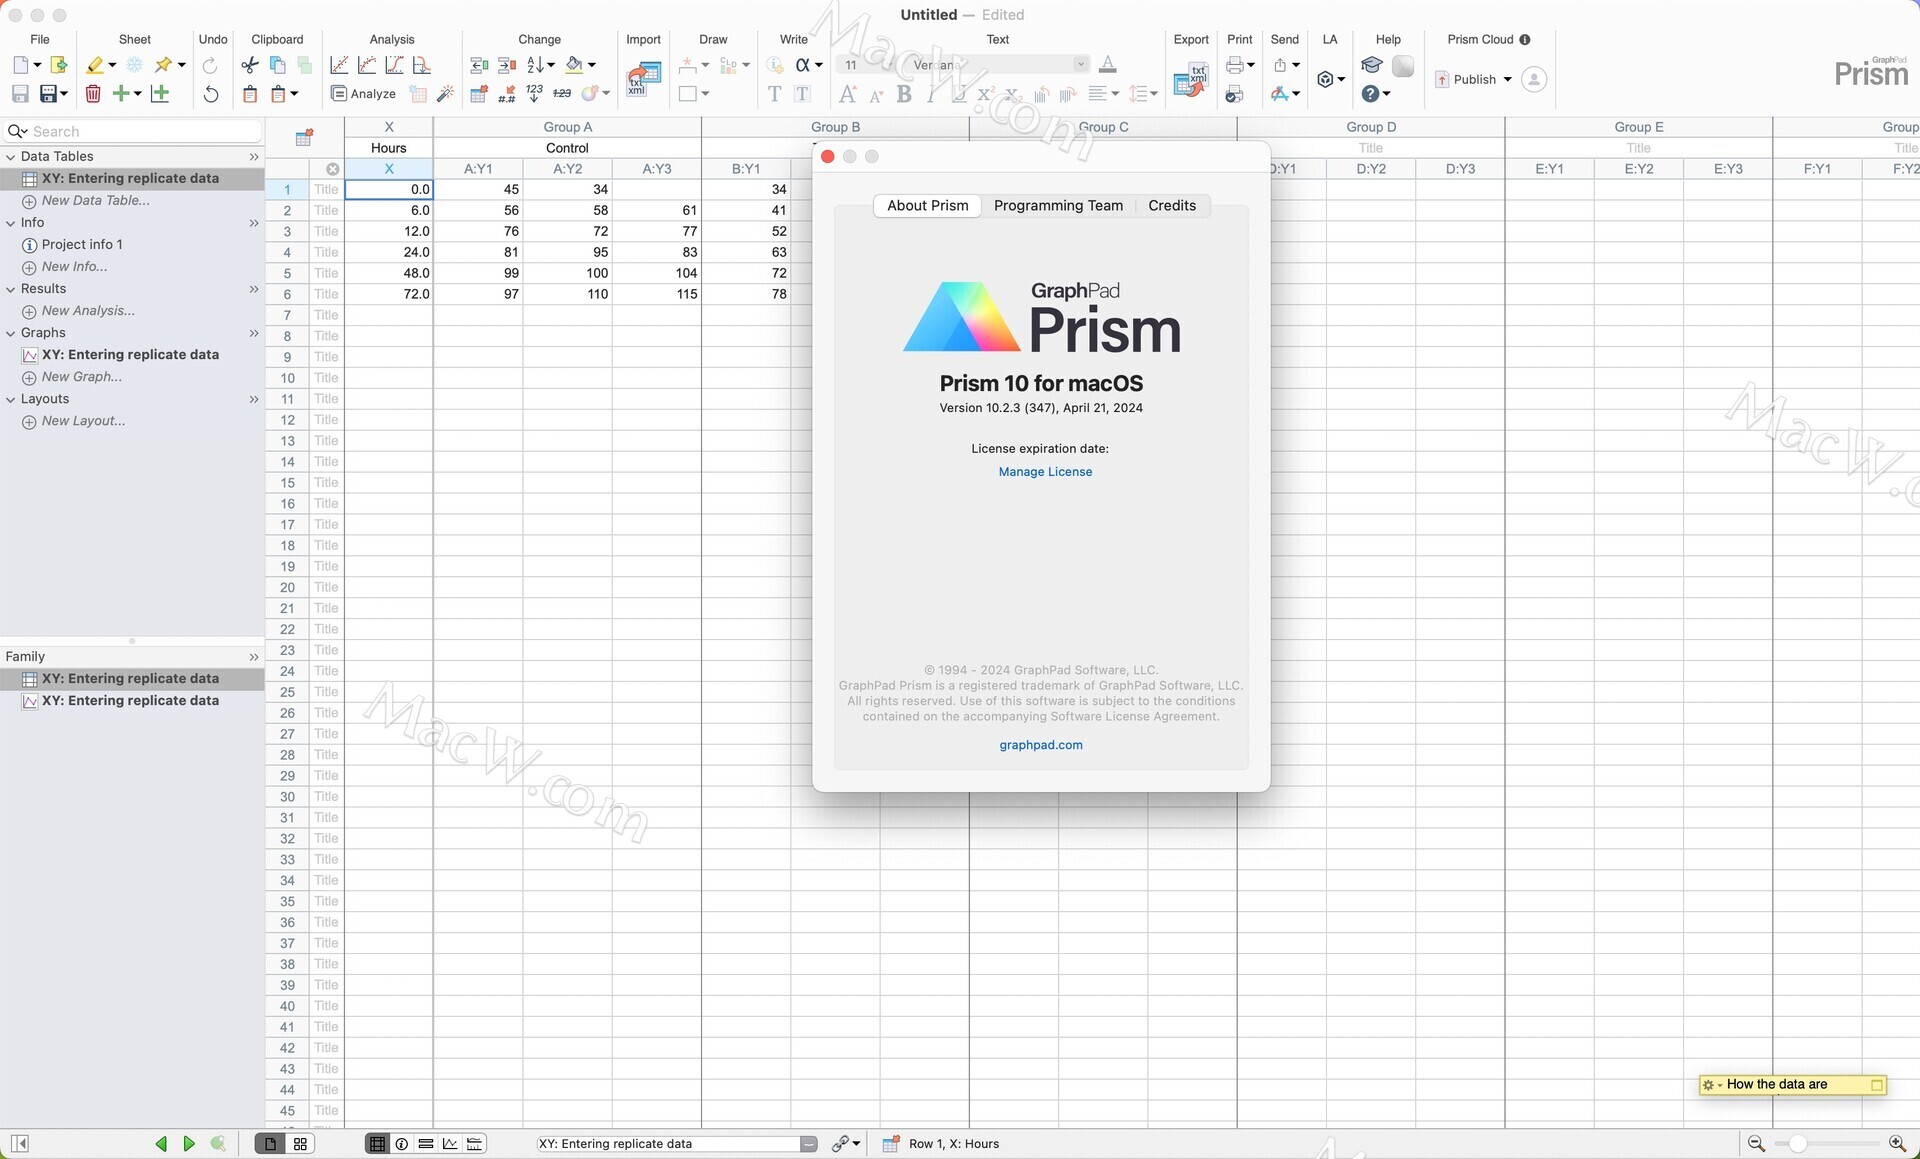
Task: Select graphs section icon in bottom switcher
Action: (450, 1143)
